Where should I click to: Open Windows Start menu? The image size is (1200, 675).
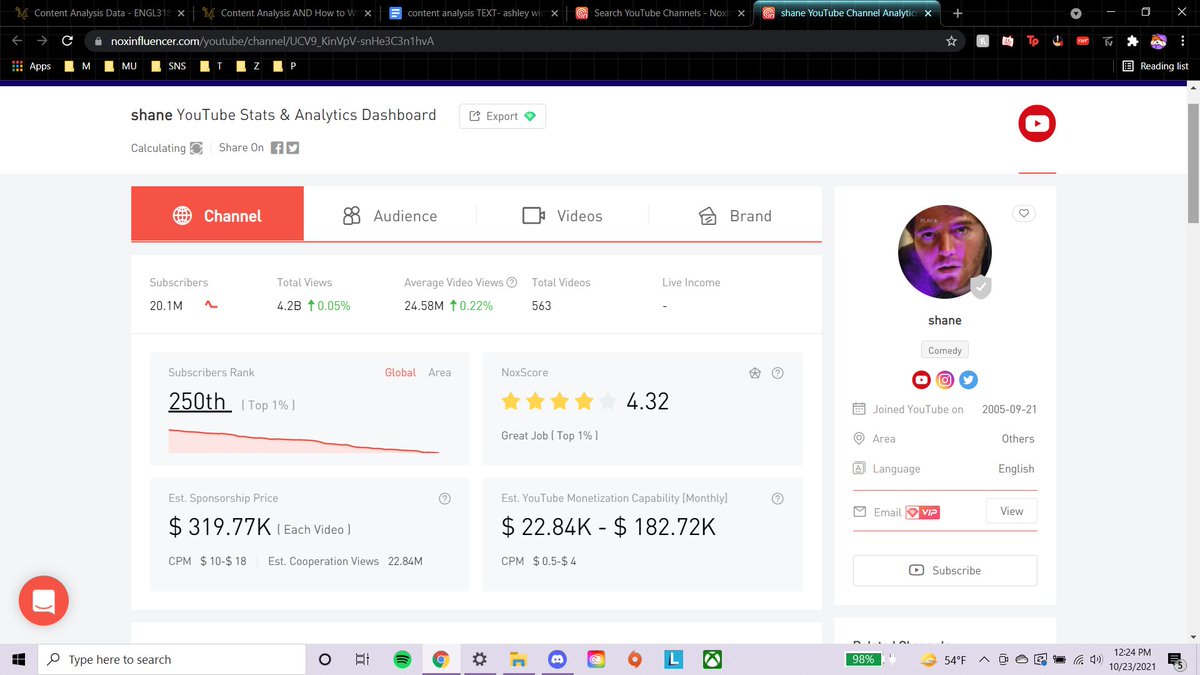[x=18, y=659]
